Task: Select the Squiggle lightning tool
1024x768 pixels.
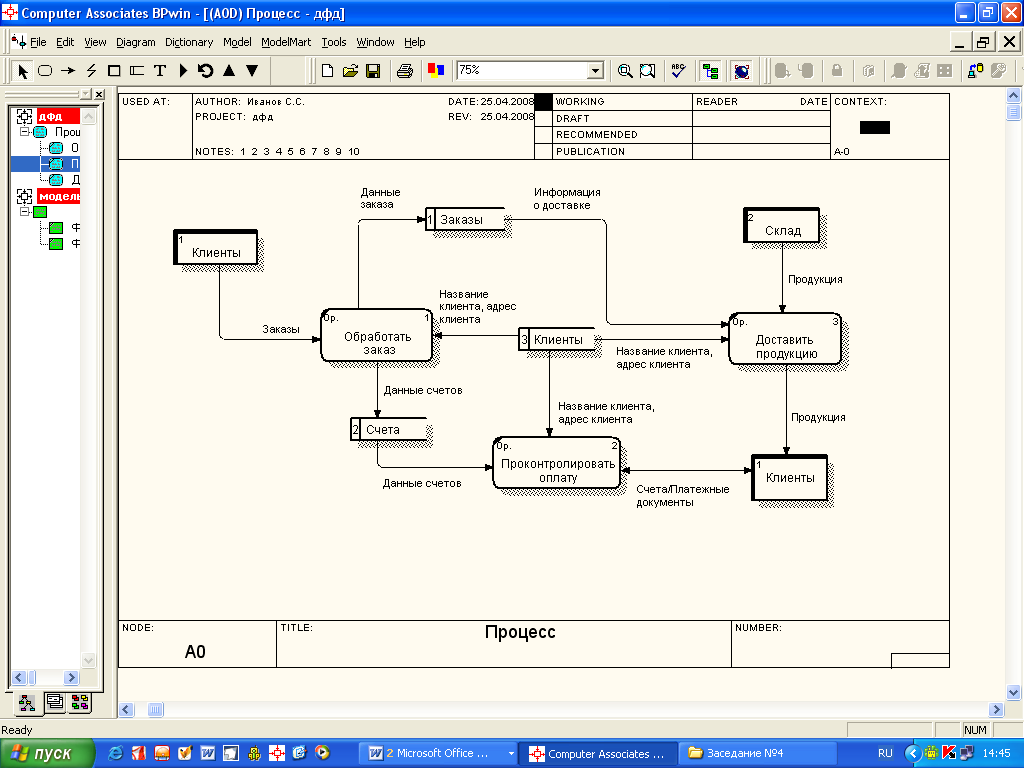Action: coord(91,71)
